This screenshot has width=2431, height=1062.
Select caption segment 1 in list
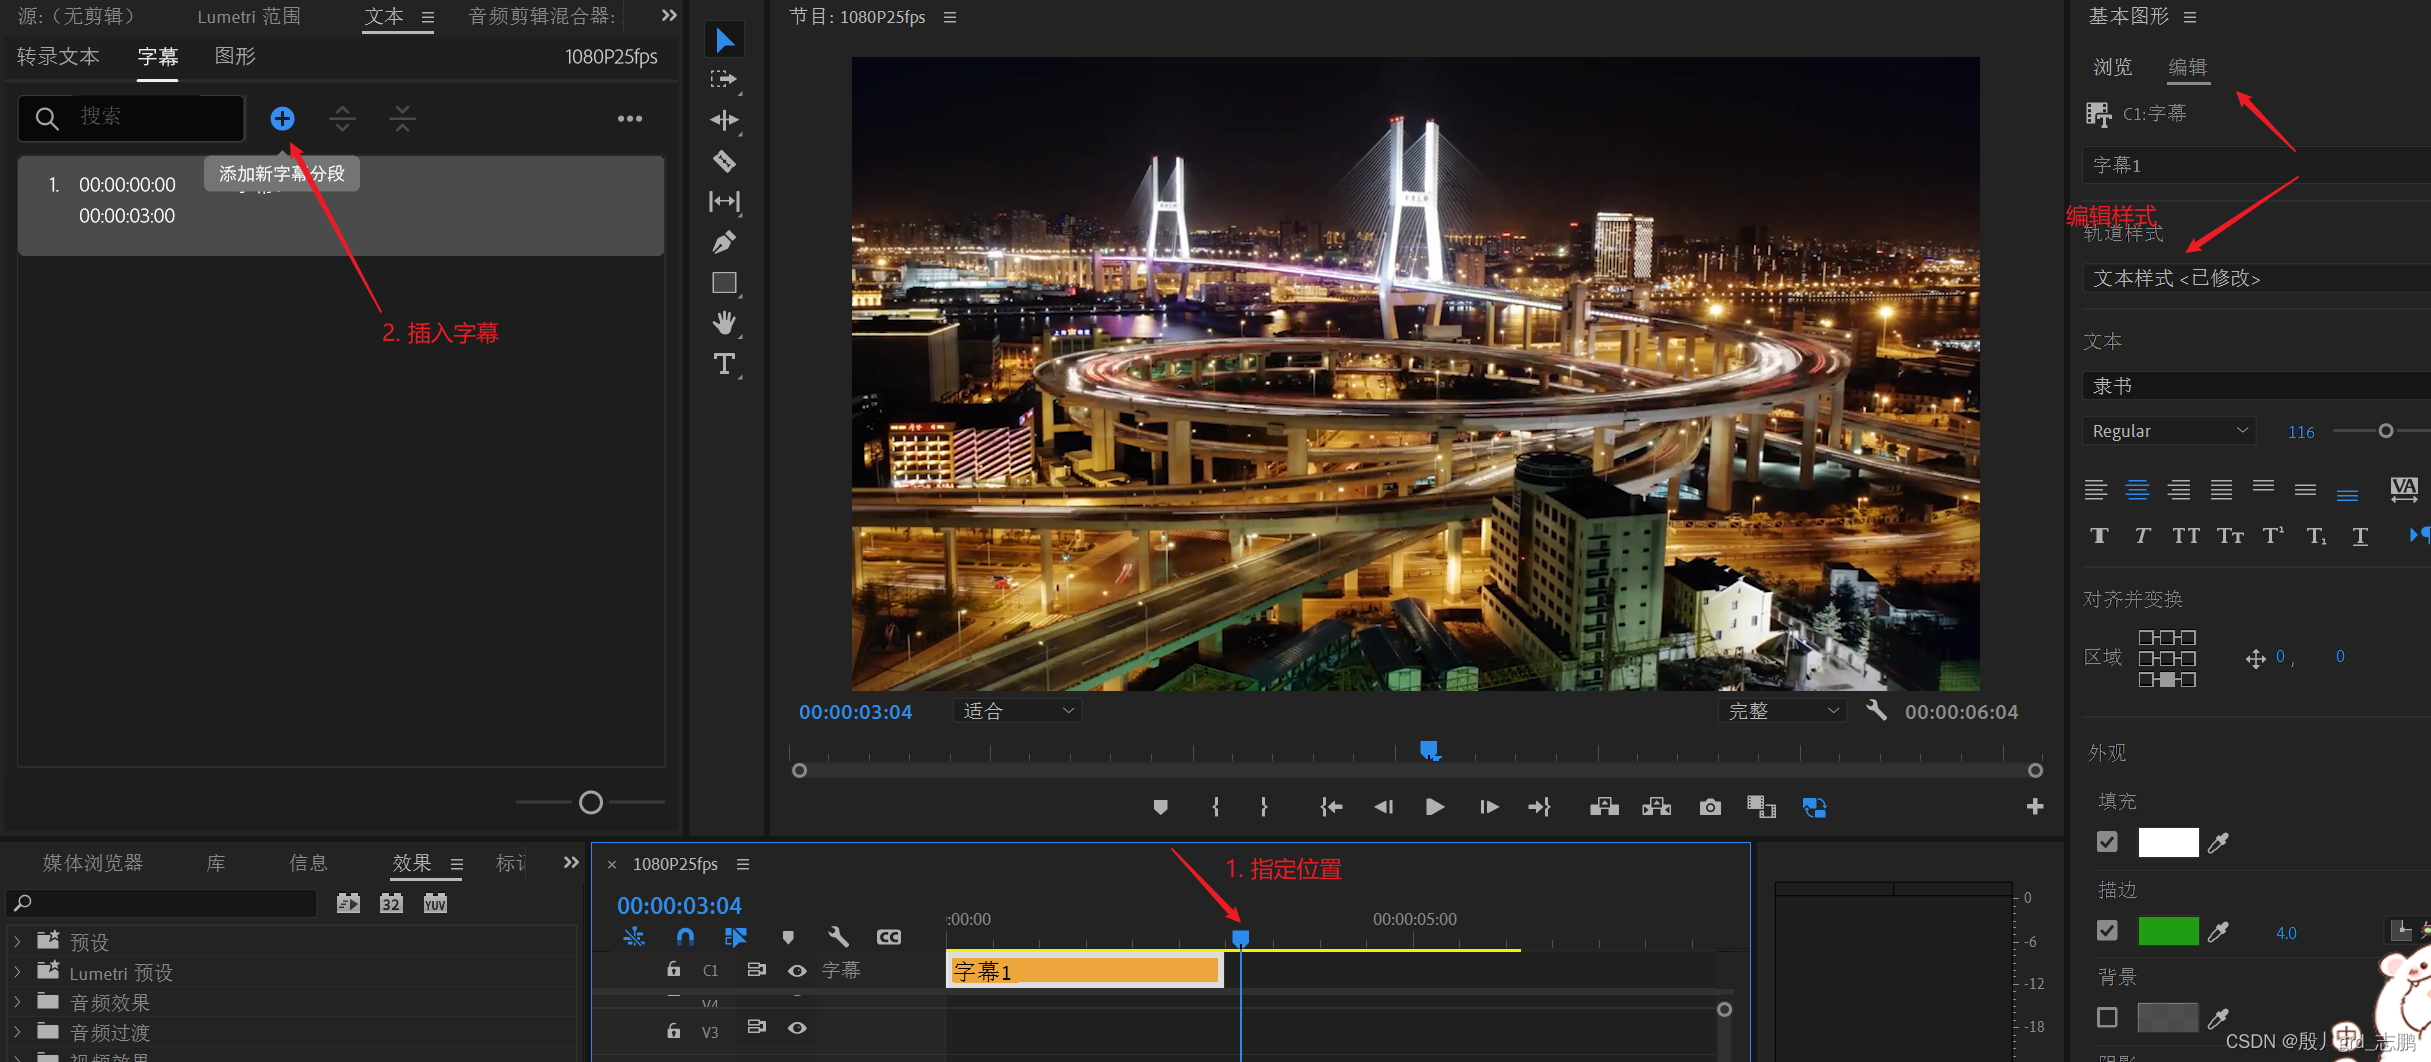point(341,205)
